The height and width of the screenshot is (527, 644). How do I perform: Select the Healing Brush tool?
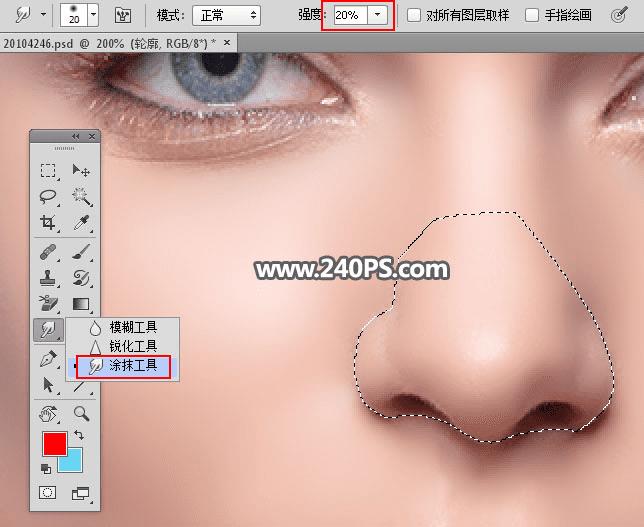48,251
